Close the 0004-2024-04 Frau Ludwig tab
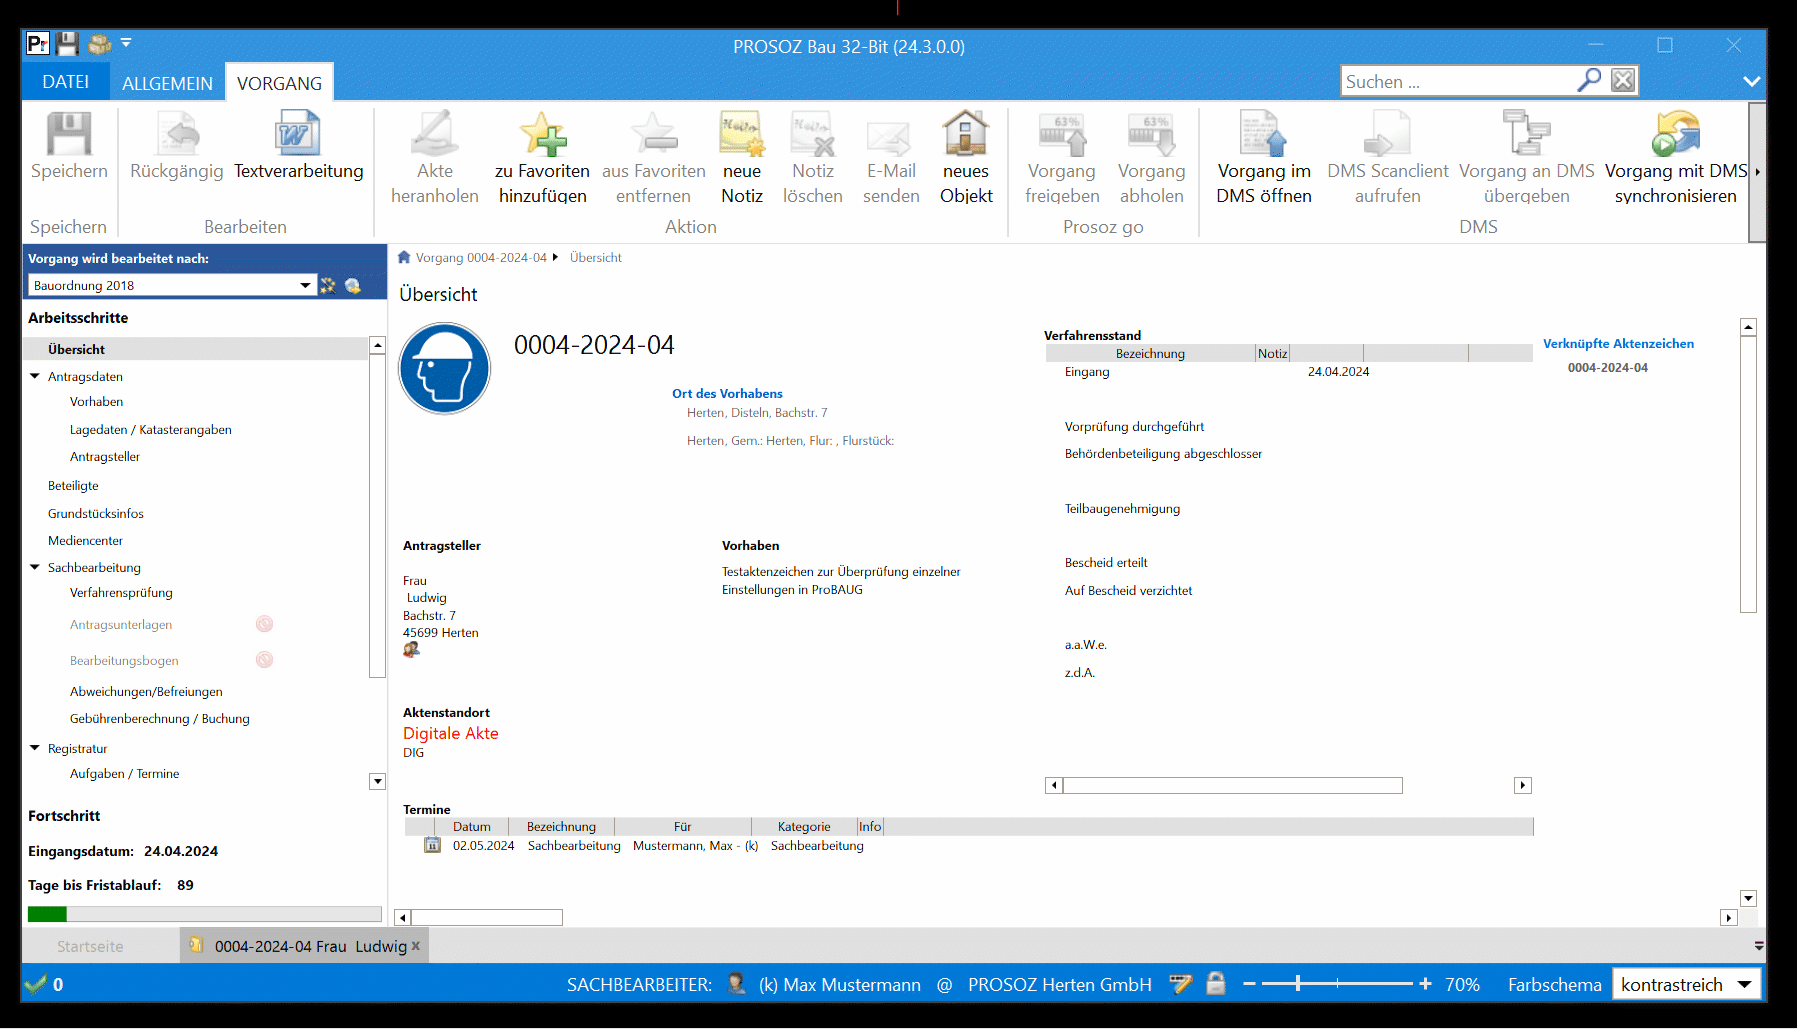This screenshot has width=1797, height=1029. coord(416,945)
